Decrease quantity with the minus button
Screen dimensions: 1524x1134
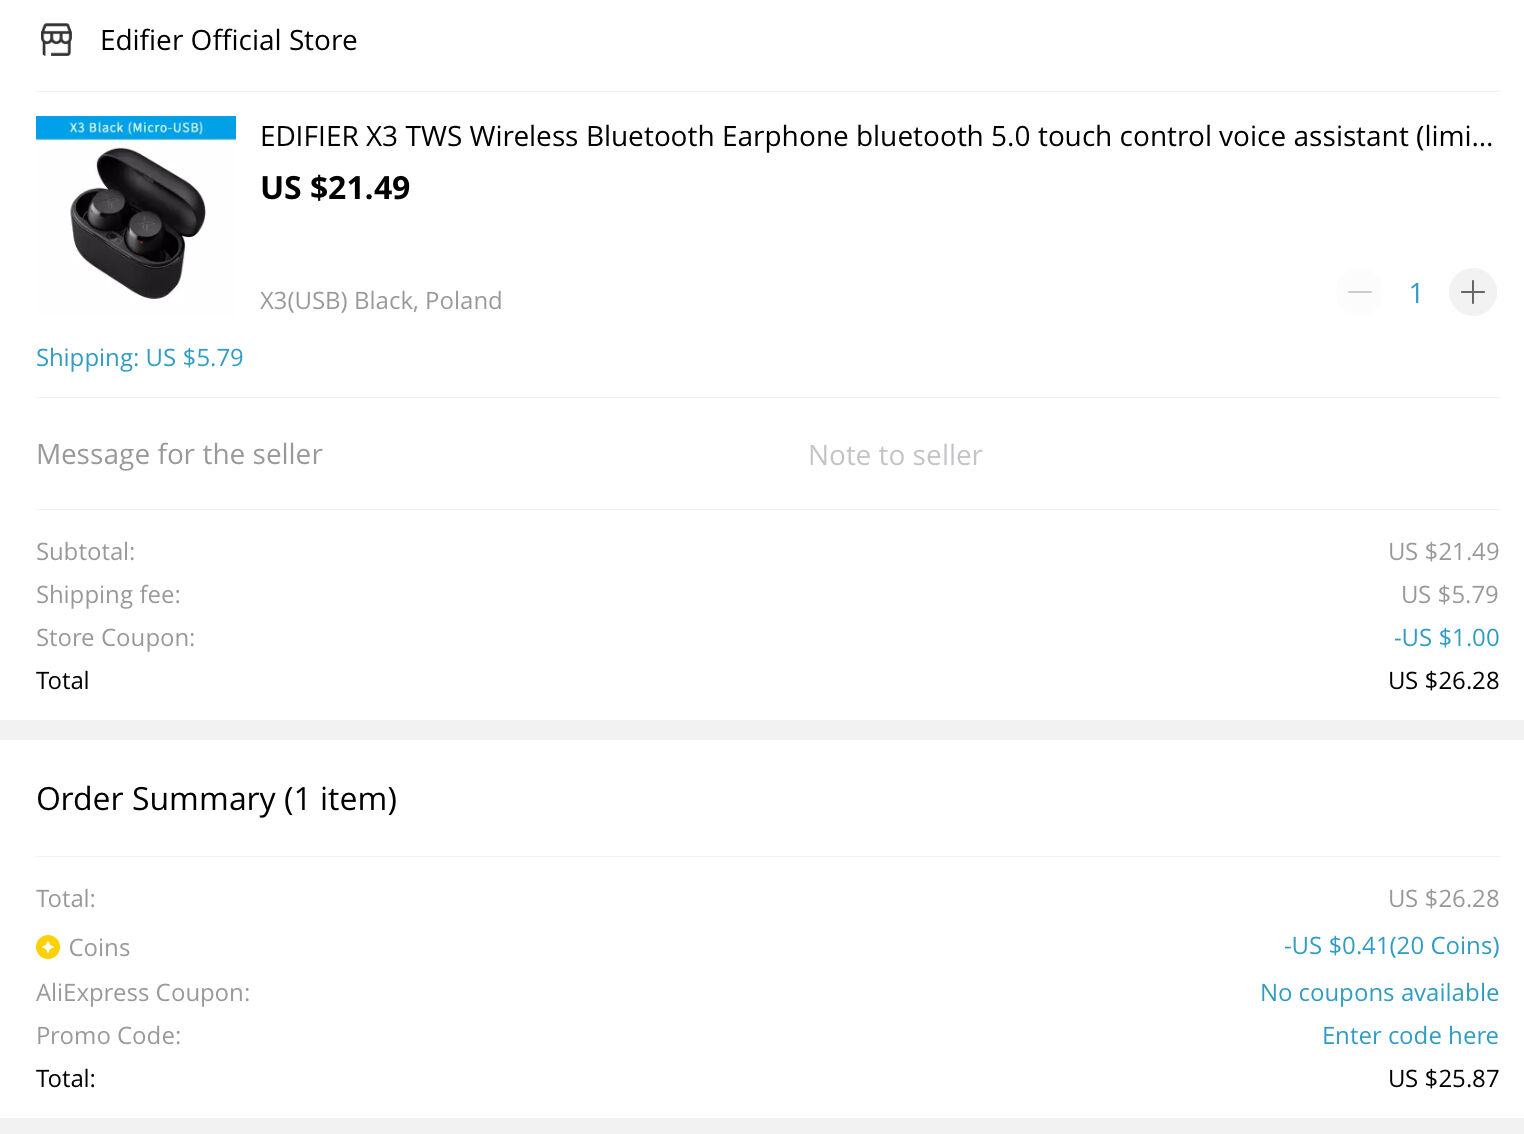tap(1359, 292)
